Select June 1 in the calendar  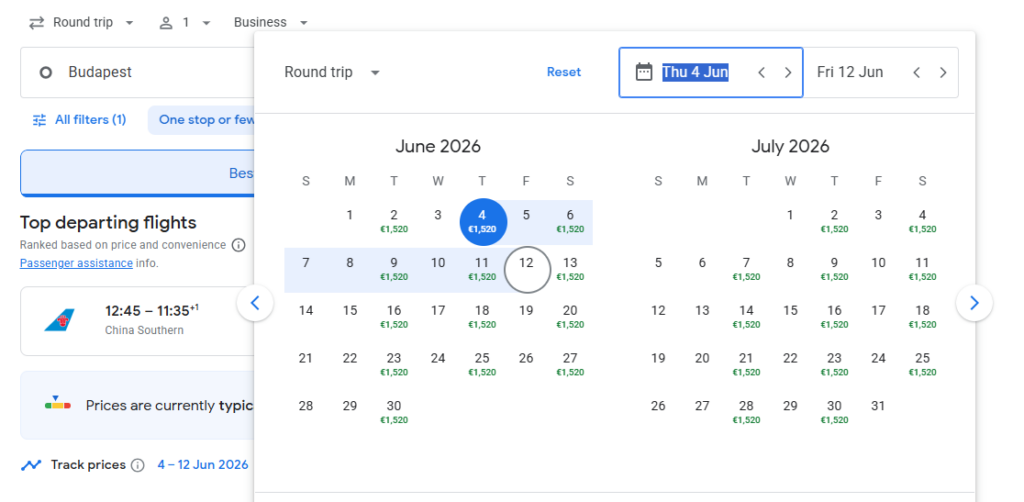(350, 215)
